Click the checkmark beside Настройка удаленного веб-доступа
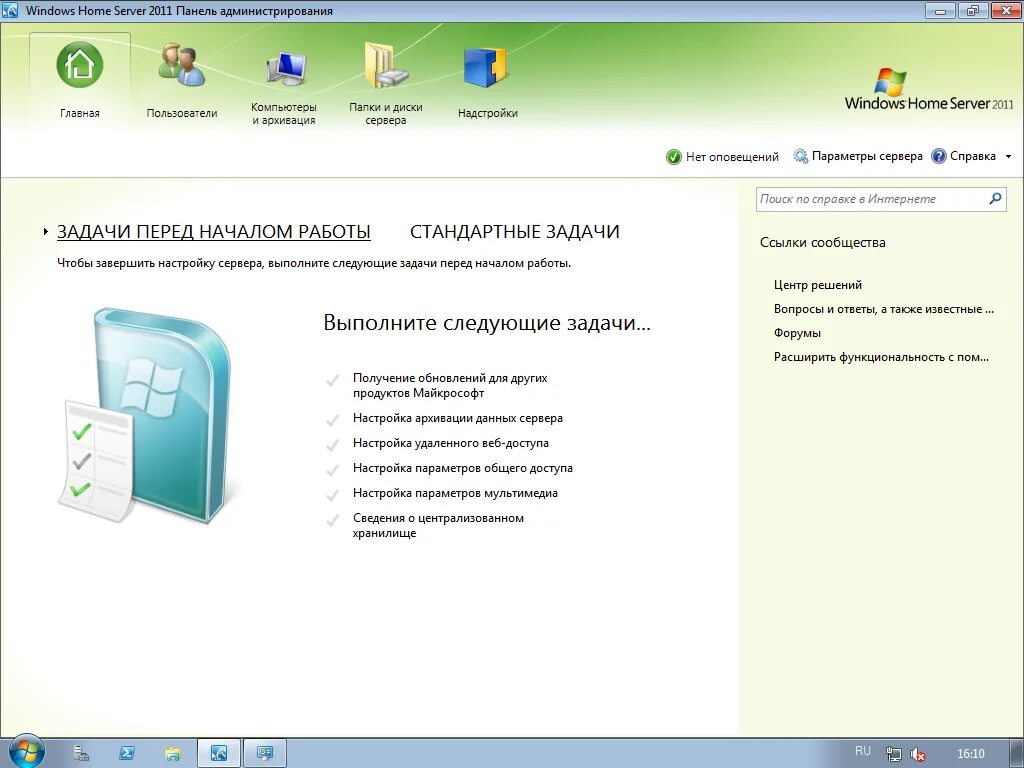 tap(332, 444)
